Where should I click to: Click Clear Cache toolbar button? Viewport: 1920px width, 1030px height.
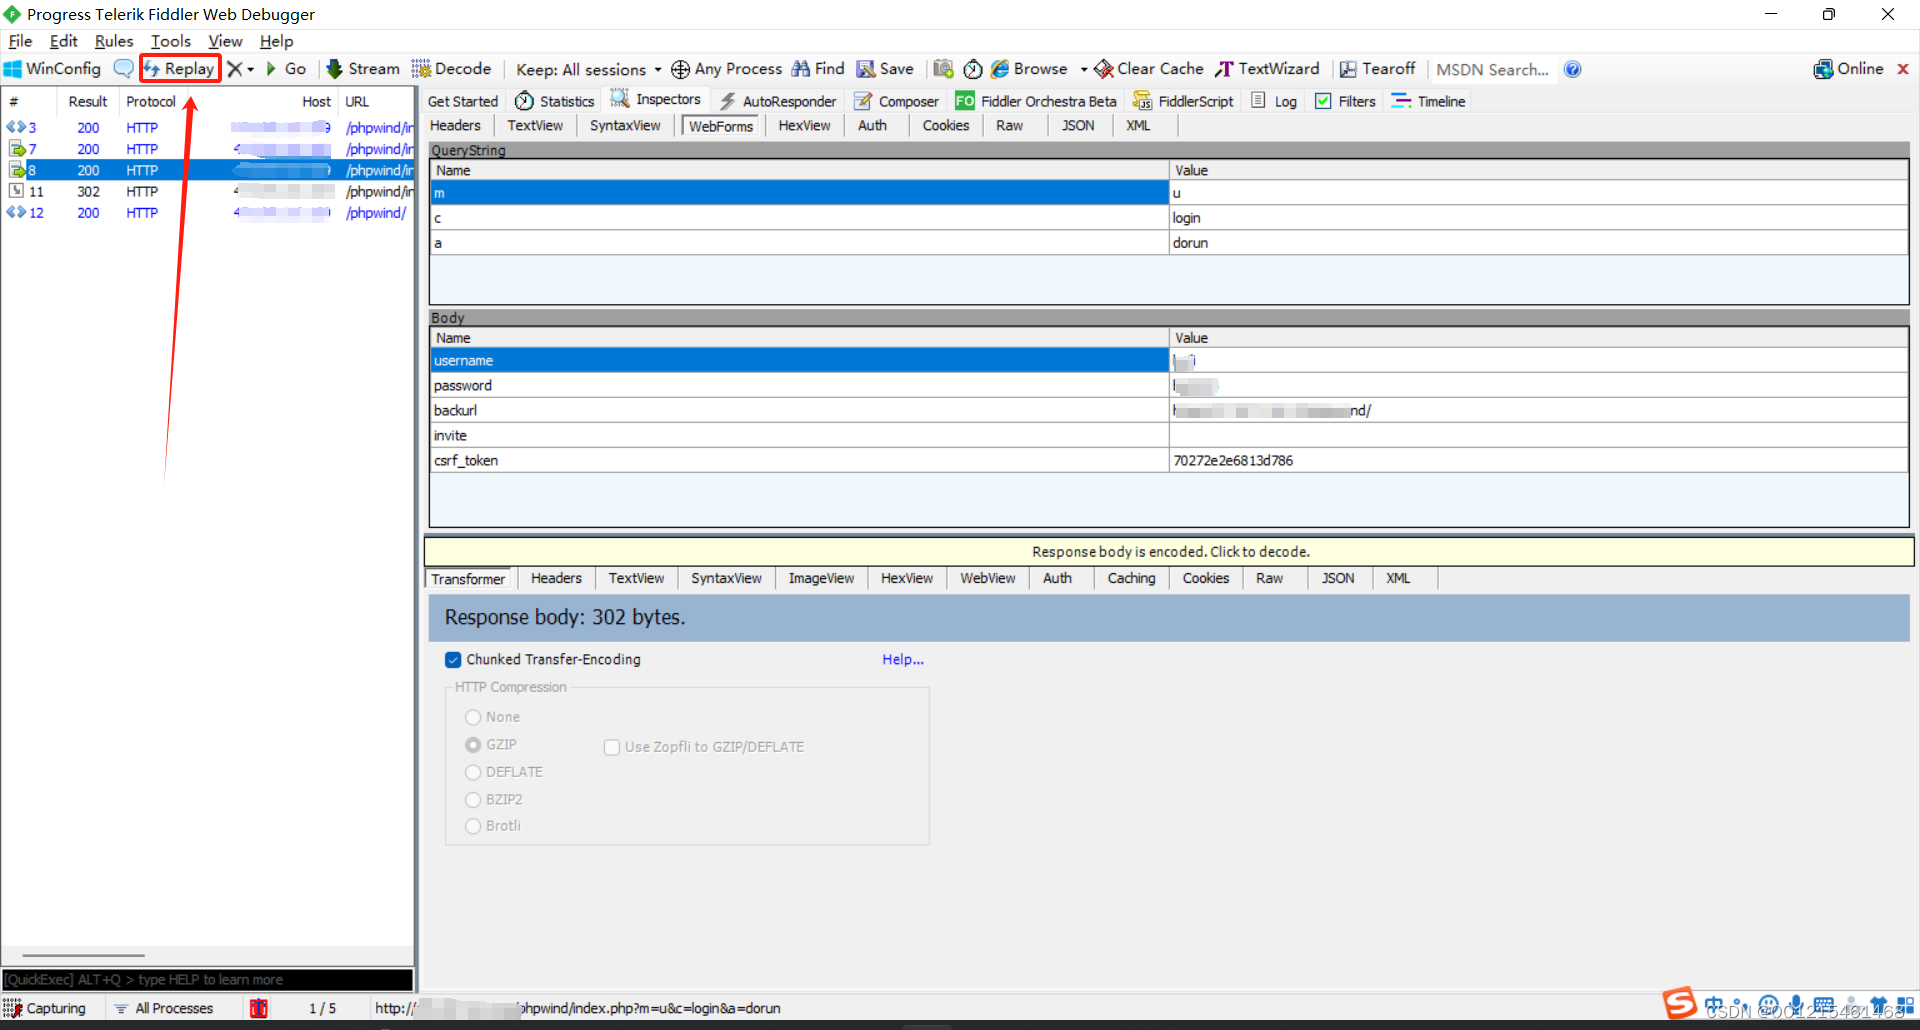tap(1149, 69)
